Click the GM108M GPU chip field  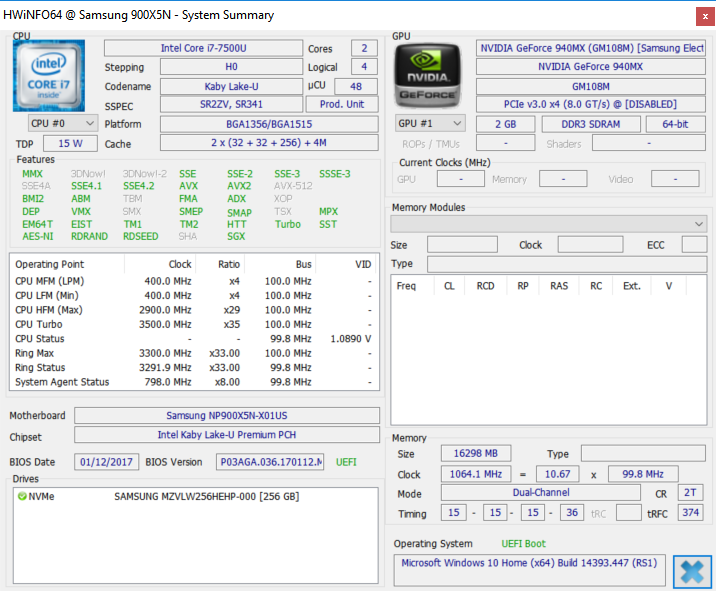591,86
